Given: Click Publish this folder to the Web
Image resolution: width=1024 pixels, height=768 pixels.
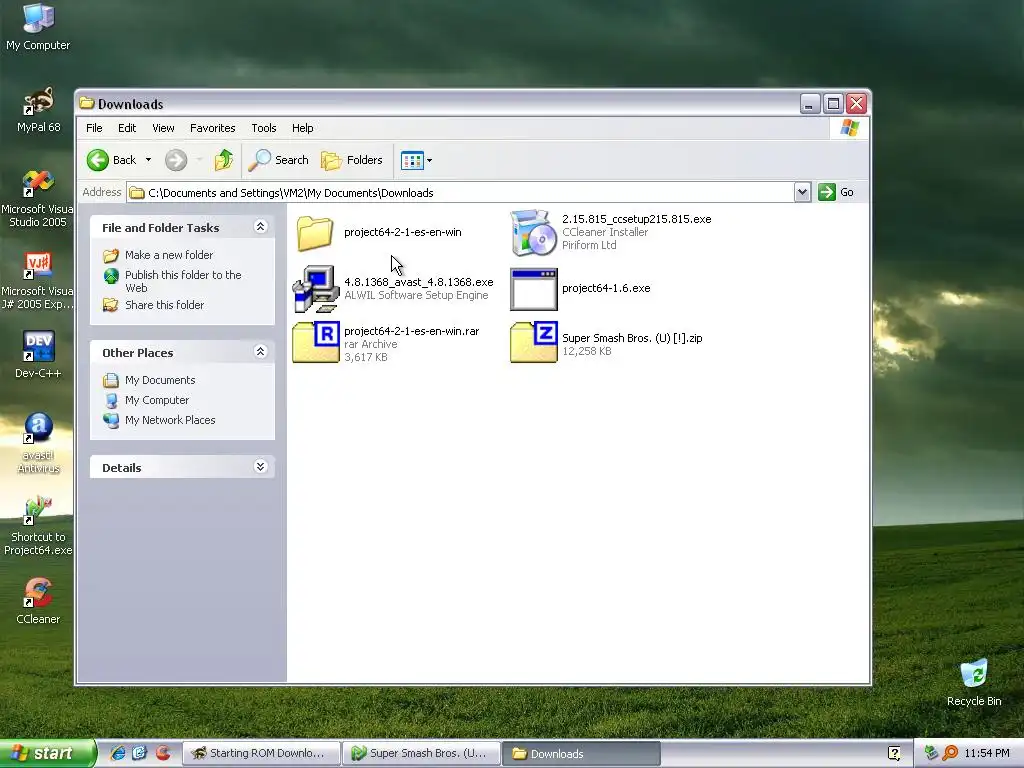Looking at the screenshot, I should tap(183, 281).
